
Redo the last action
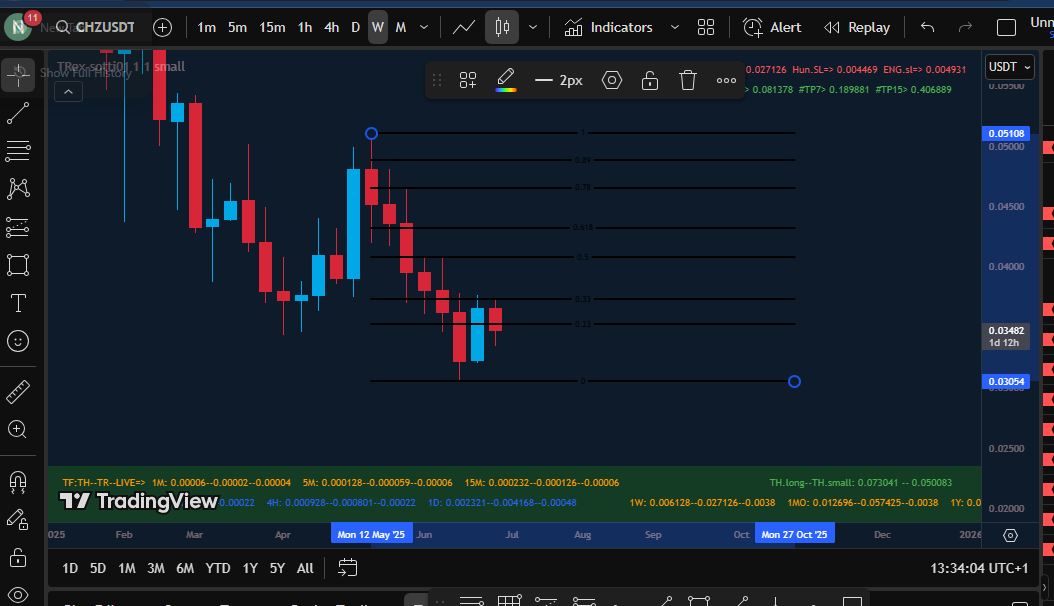click(x=965, y=28)
